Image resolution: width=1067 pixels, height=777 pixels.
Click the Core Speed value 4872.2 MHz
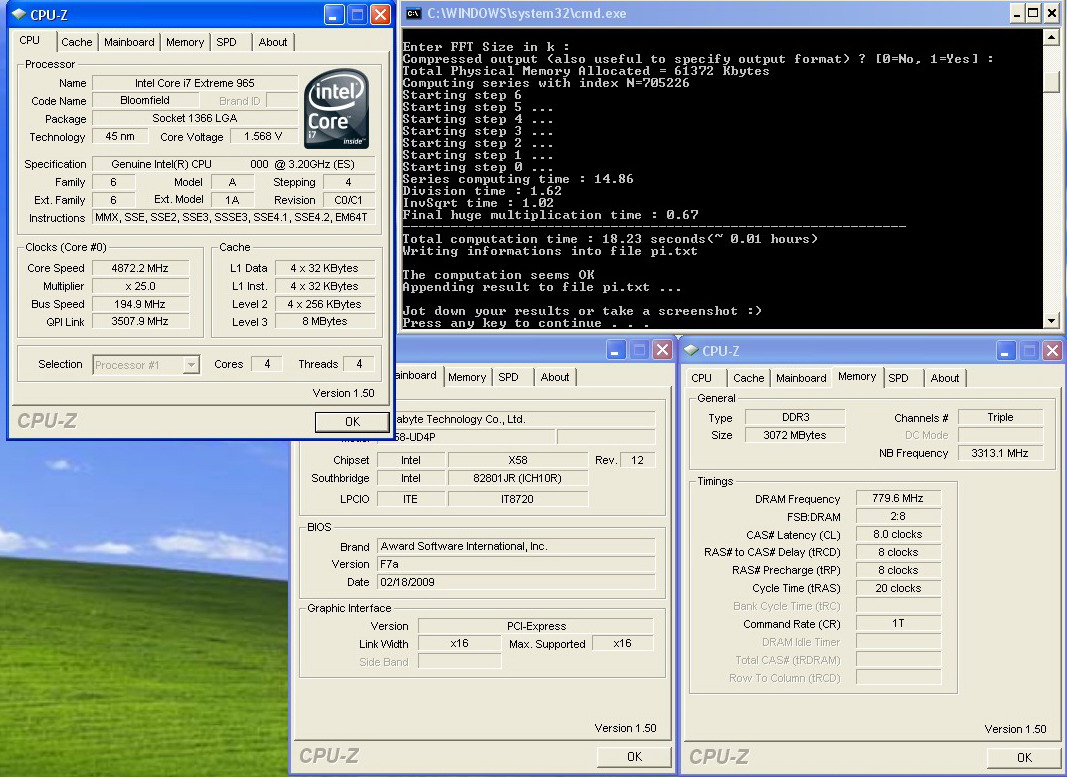pyautogui.click(x=140, y=268)
